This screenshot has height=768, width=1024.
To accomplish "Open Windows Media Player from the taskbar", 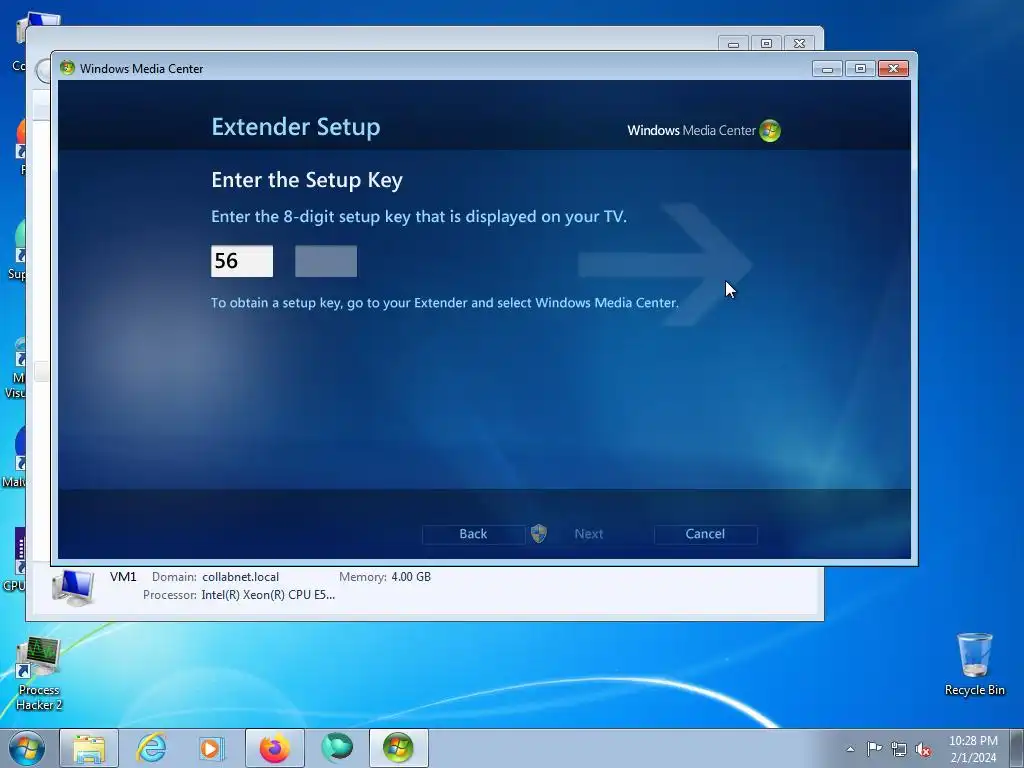I will click(212, 748).
